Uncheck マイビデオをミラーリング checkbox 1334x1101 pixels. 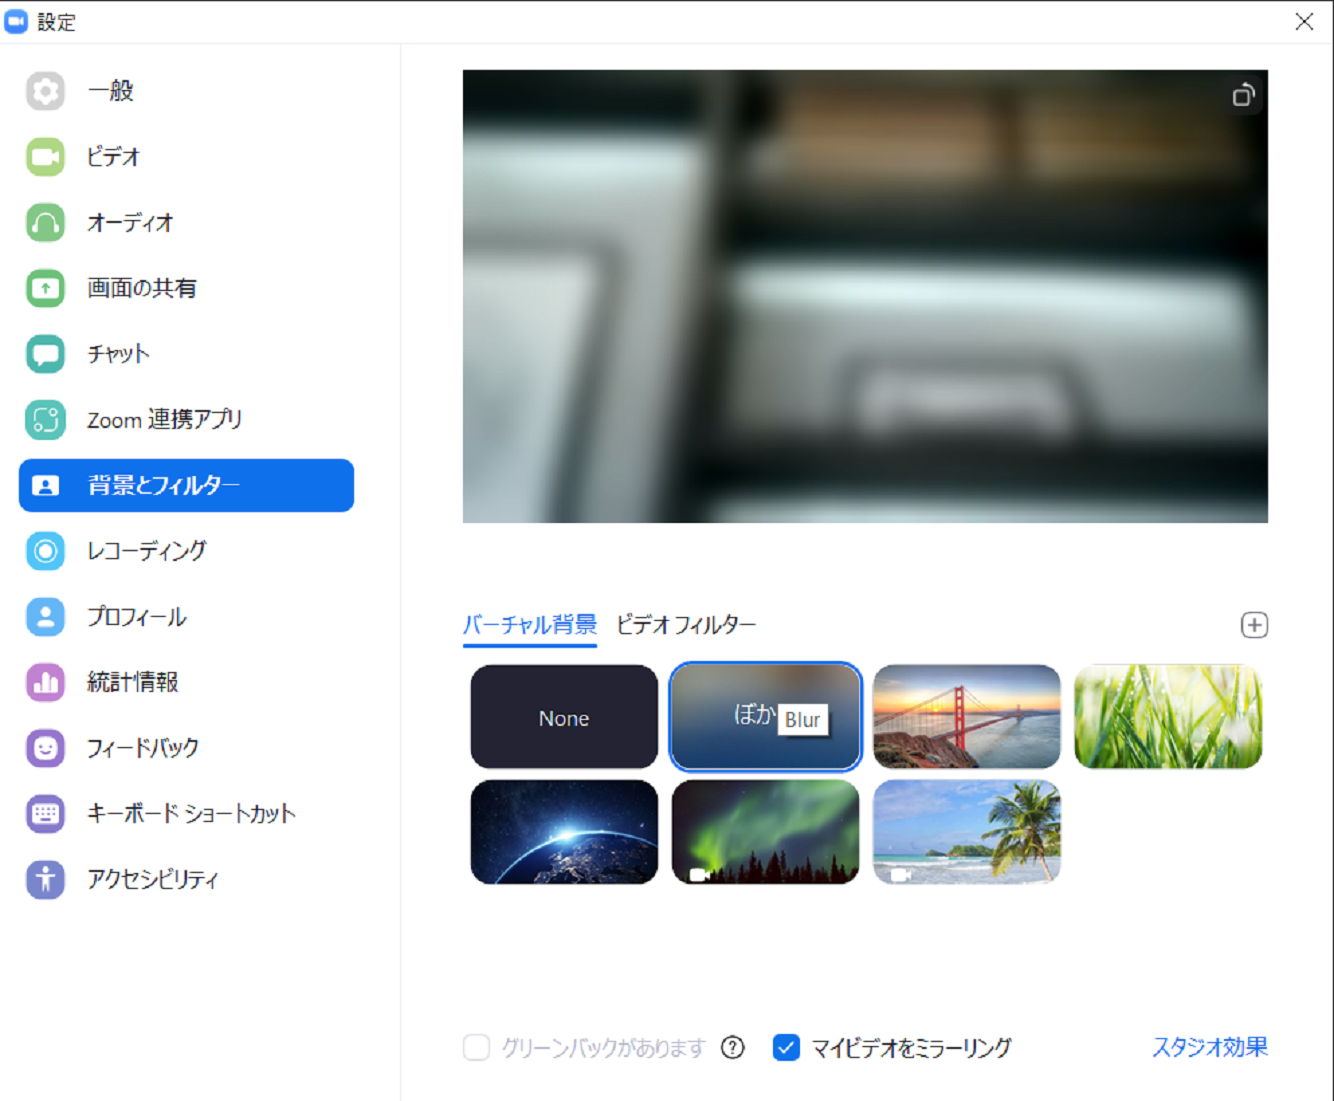786,1047
